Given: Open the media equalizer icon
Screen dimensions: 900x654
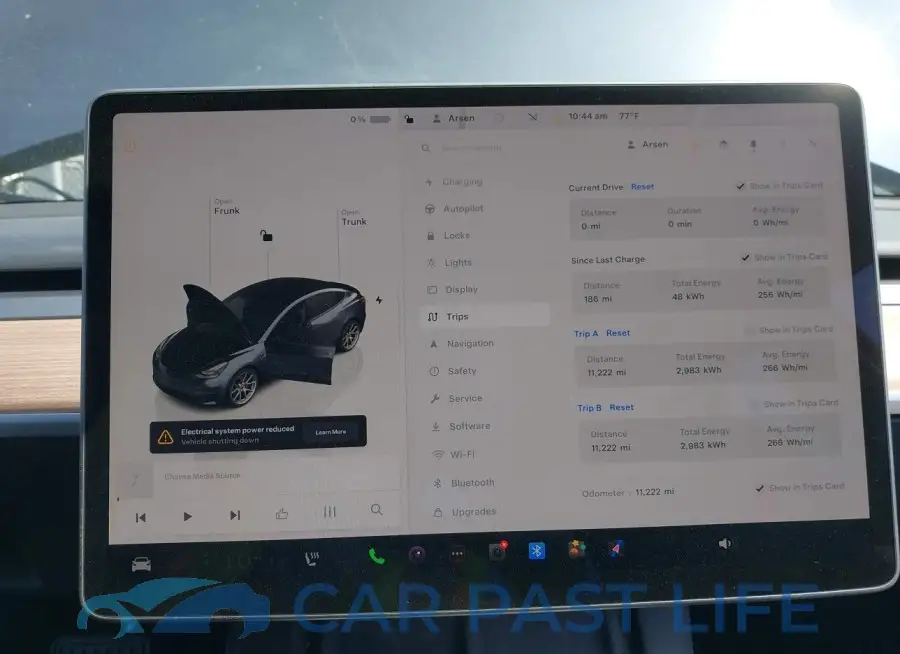Looking at the screenshot, I should coord(329,512).
